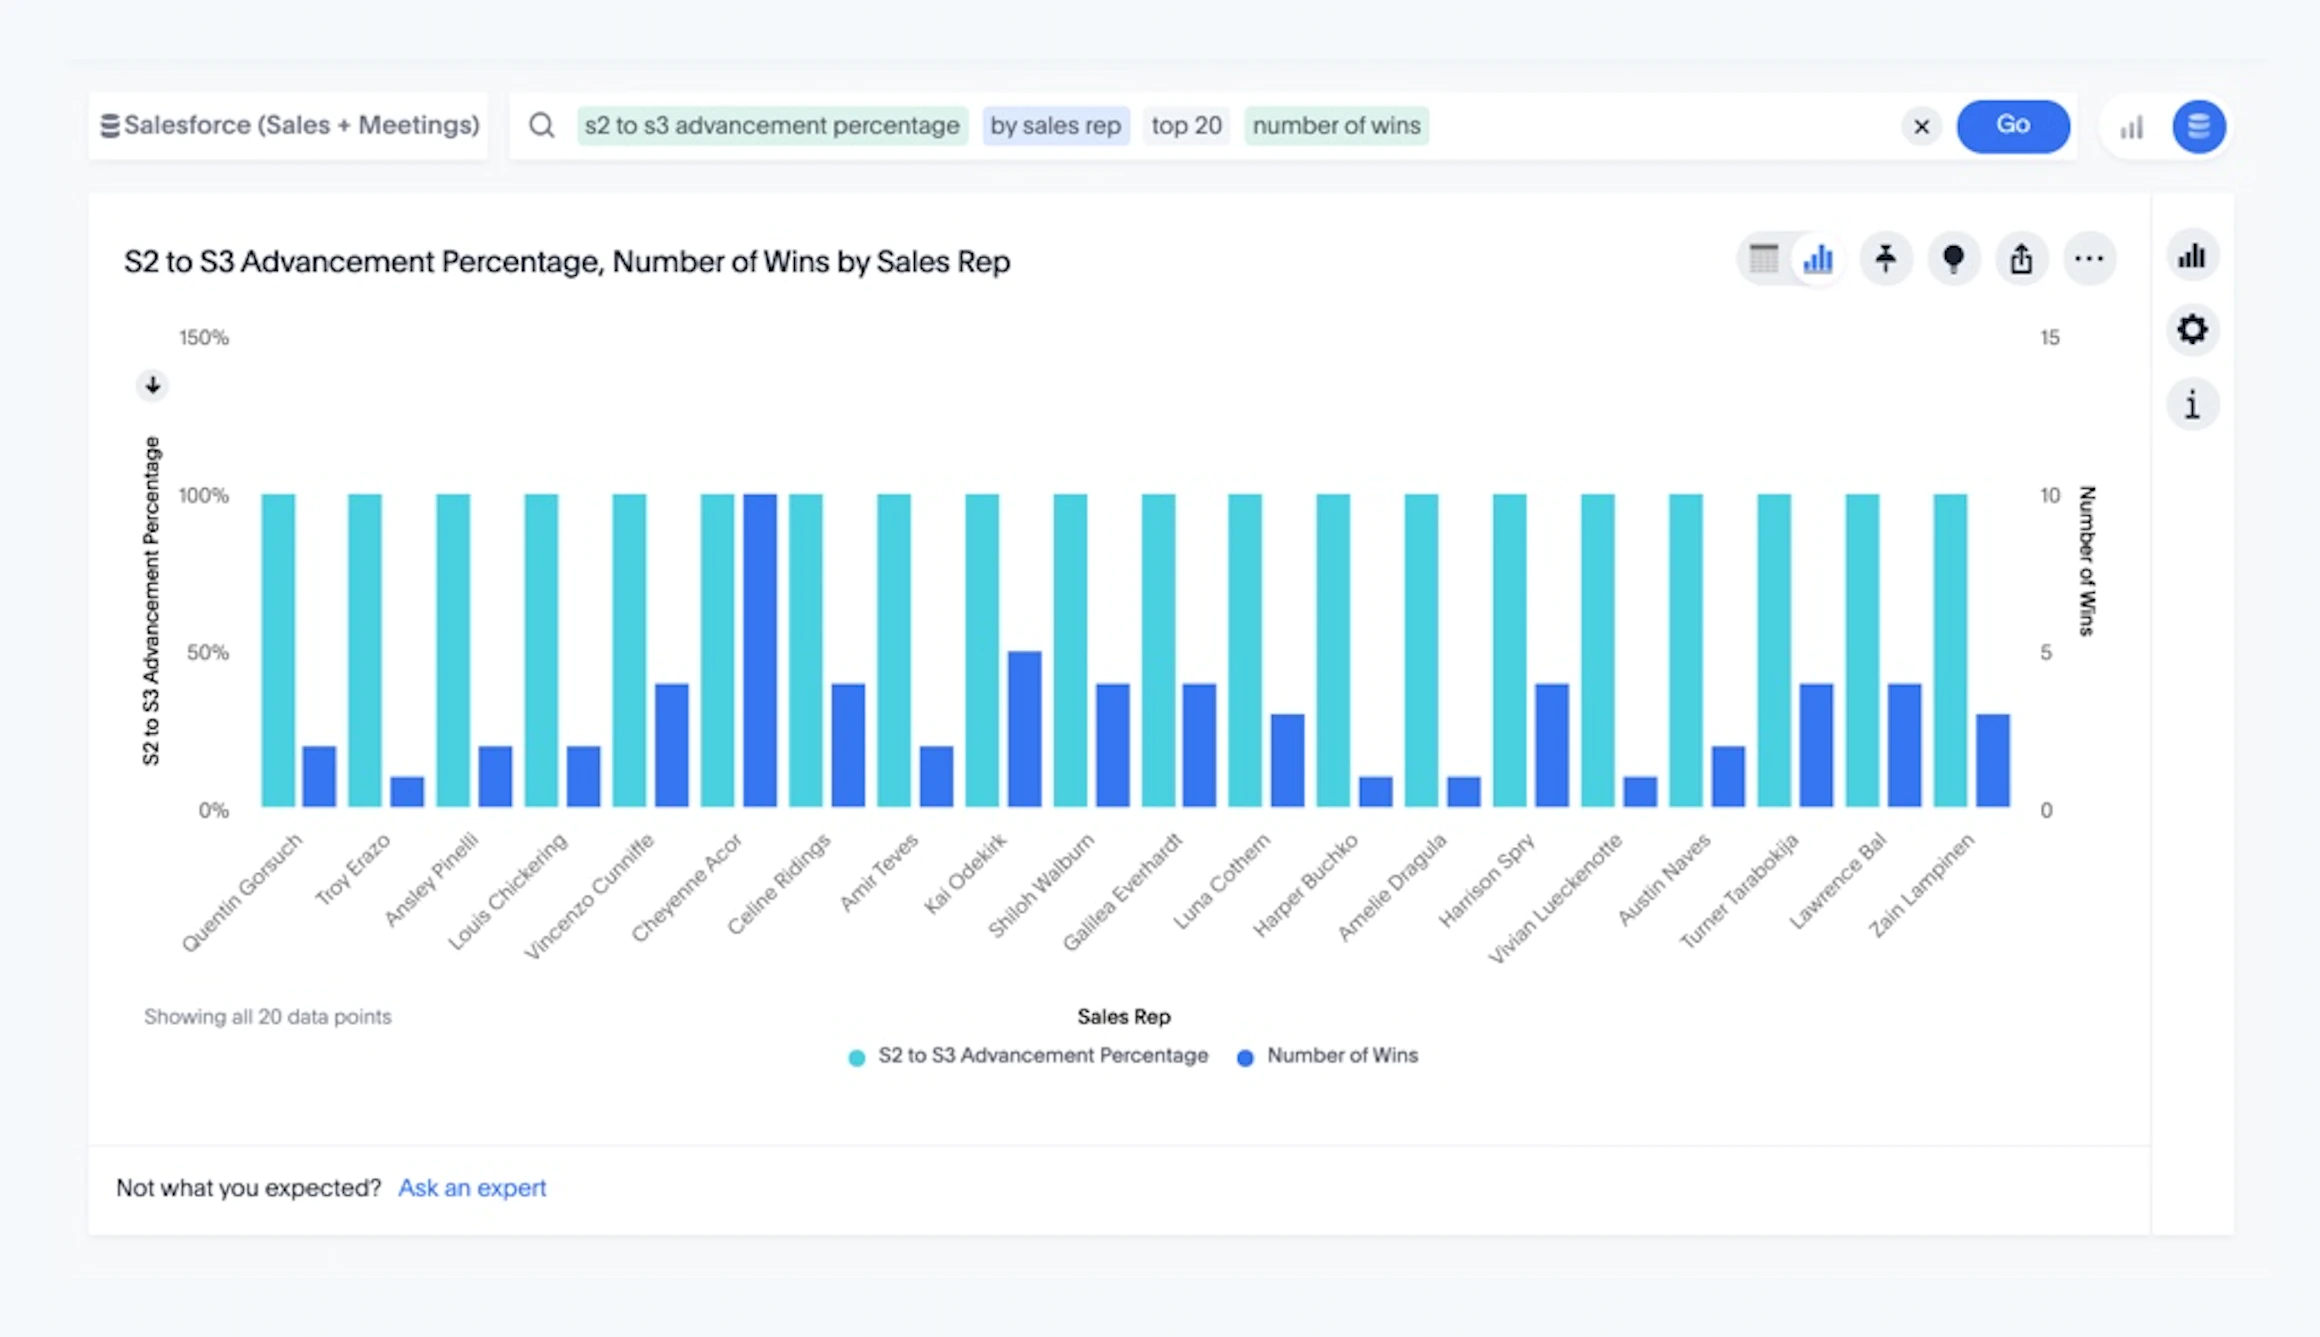Screen dimensions: 2320x1337
Task: Click Cheyenne Acor's tall wins bar
Action: [x=760, y=651]
